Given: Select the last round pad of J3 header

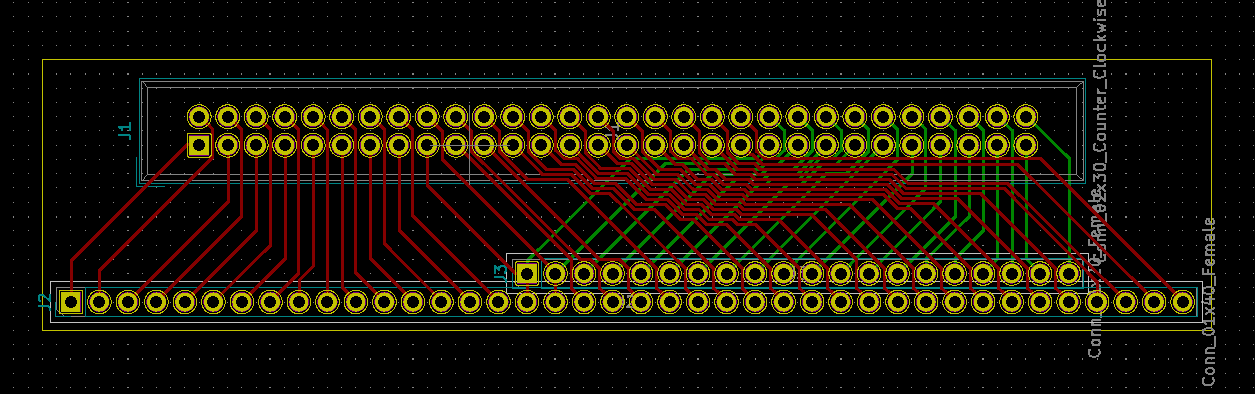Looking at the screenshot, I should [1069, 272].
